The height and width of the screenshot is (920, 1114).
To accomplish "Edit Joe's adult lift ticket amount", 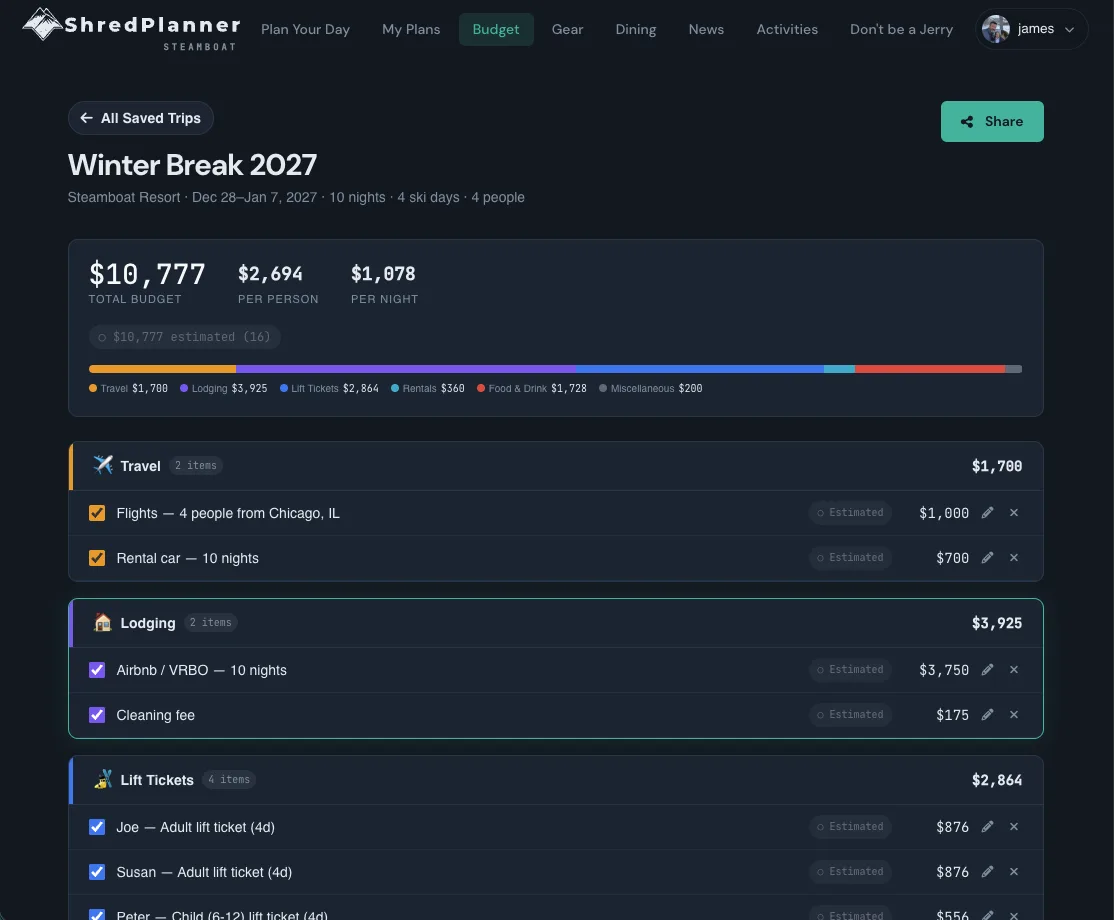I will click(x=988, y=827).
